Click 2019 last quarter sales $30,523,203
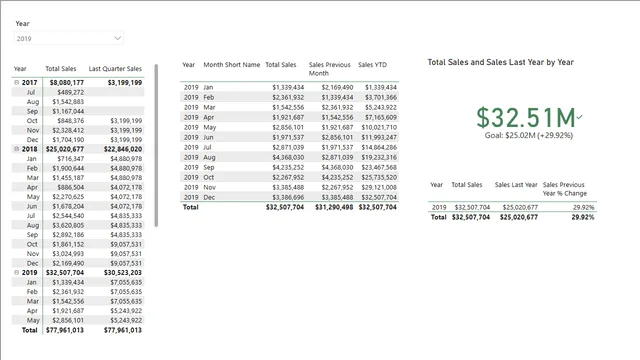The image size is (640, 360). 123,272
